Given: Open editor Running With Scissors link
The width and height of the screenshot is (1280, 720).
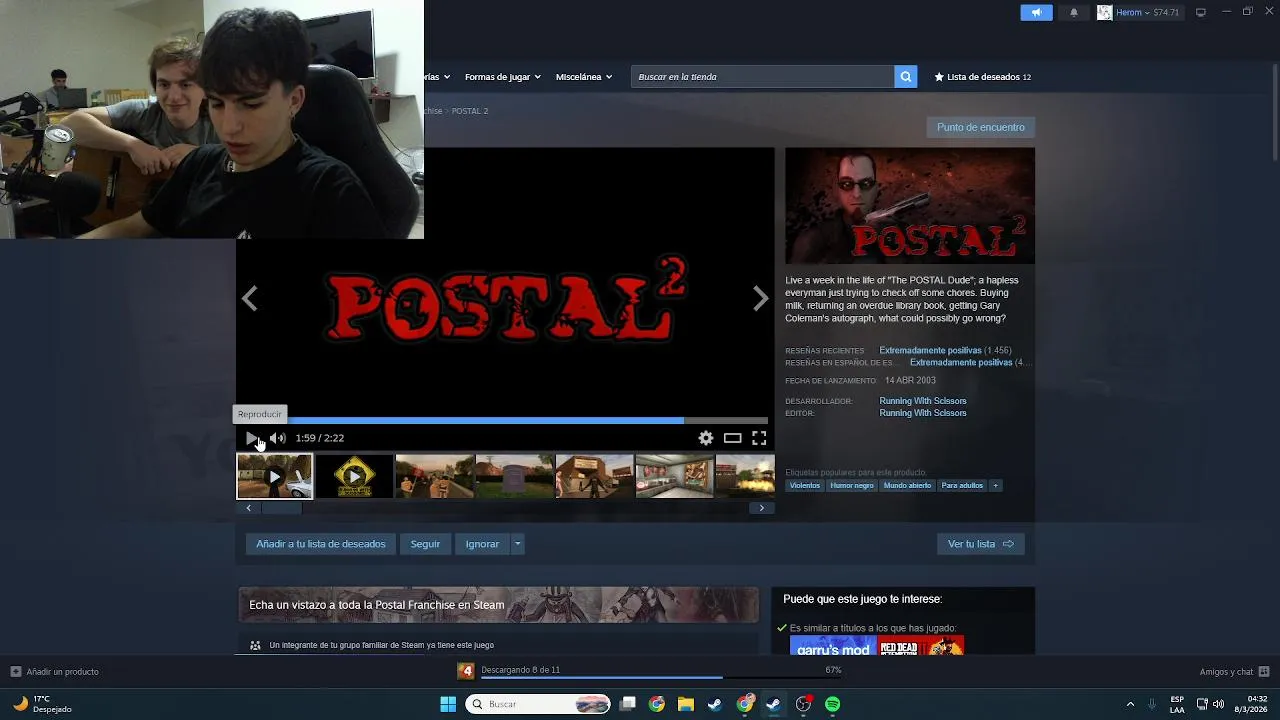Looking at the screenshot, I should (x=922, y=413).
